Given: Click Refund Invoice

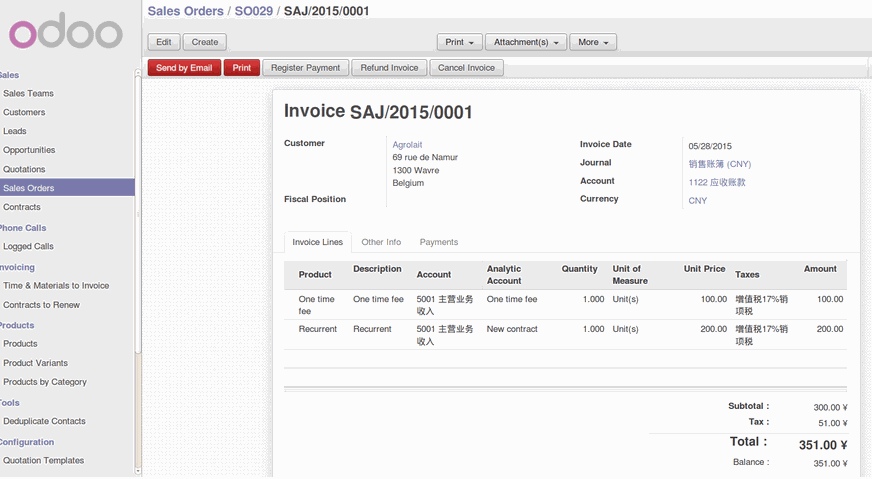Looking at the screenshot, I should pos(389,68).
